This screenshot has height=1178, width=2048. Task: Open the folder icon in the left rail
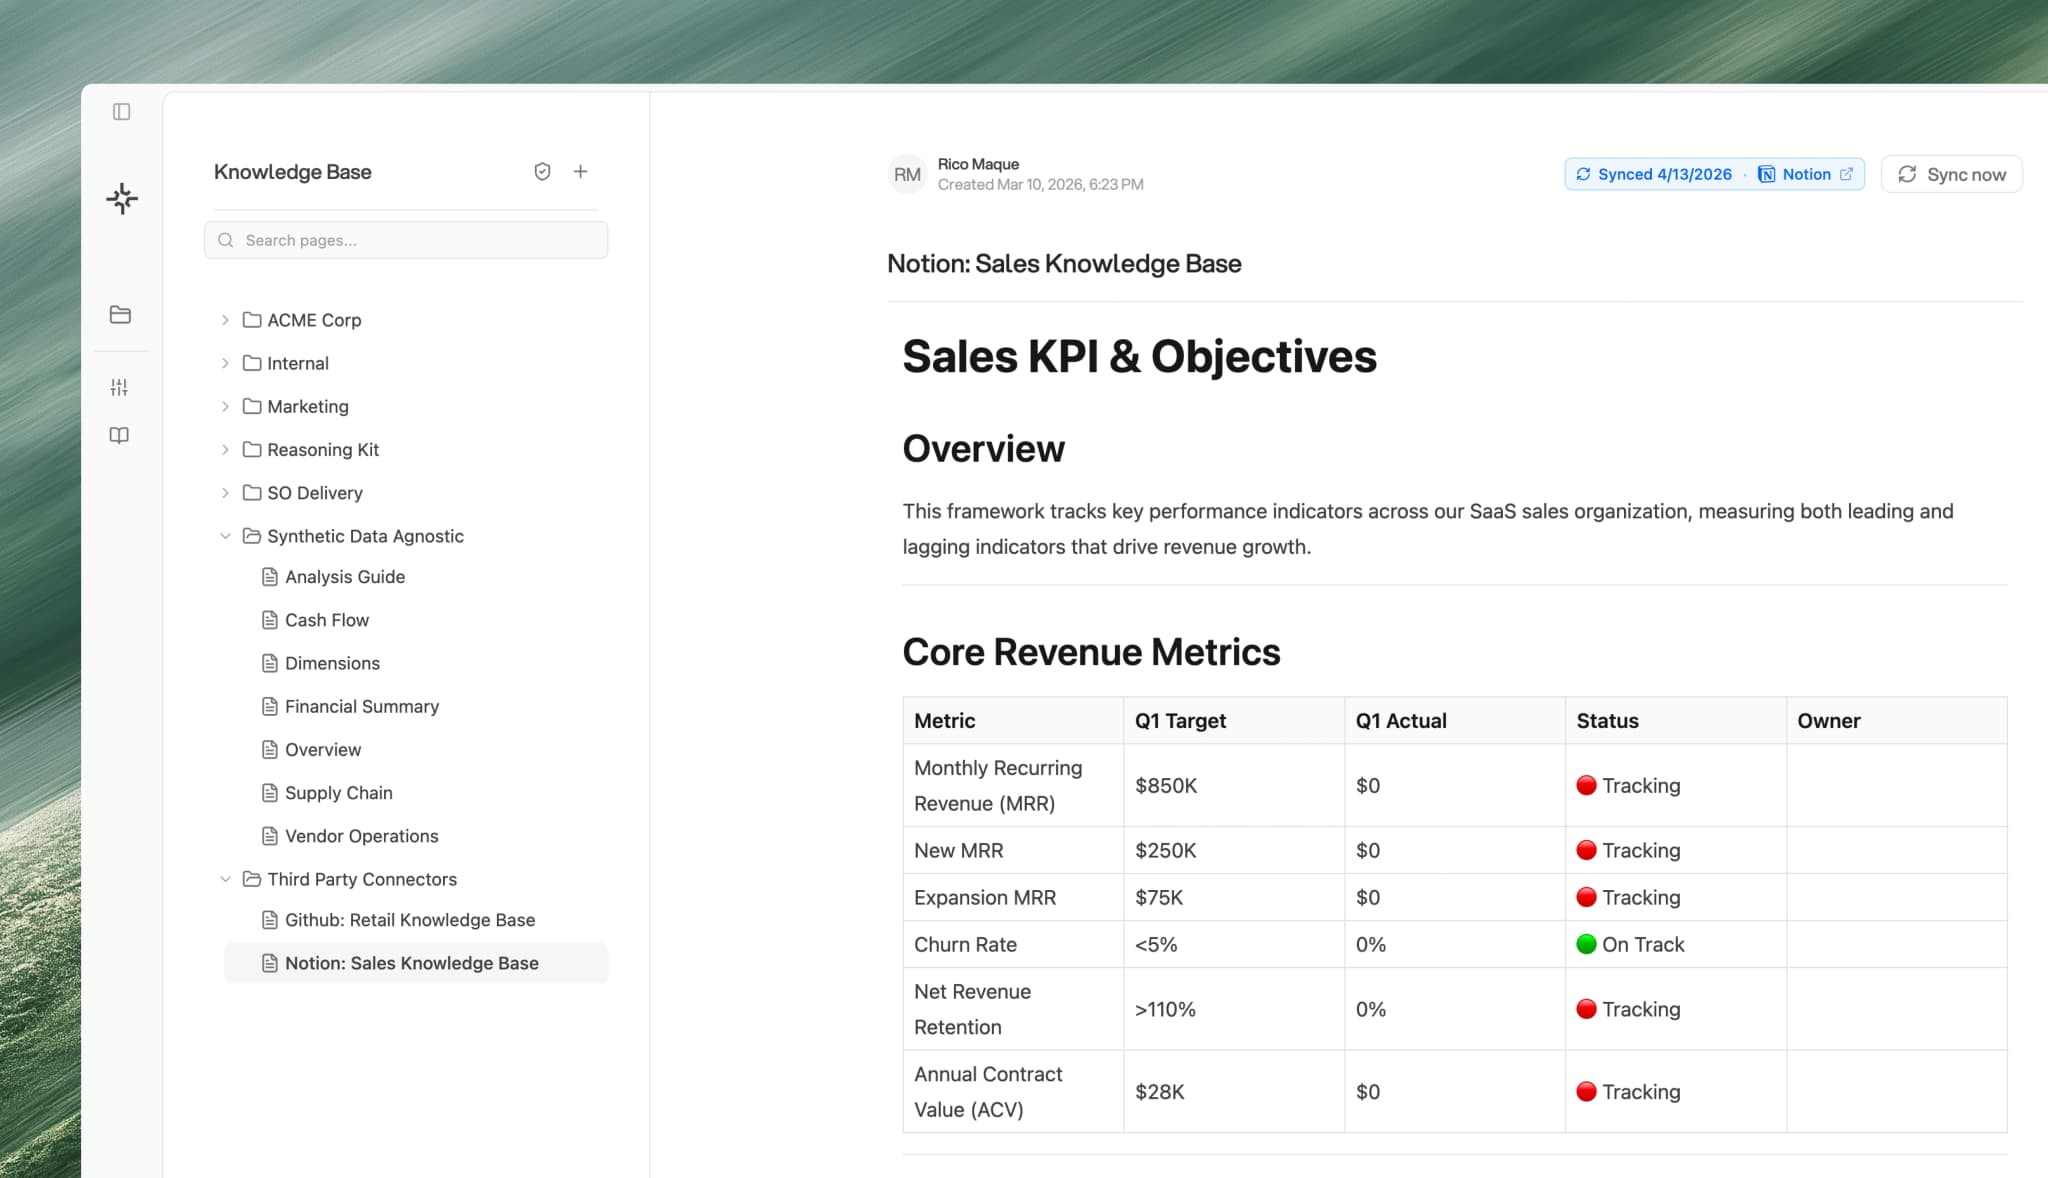[x=120, y=314]
